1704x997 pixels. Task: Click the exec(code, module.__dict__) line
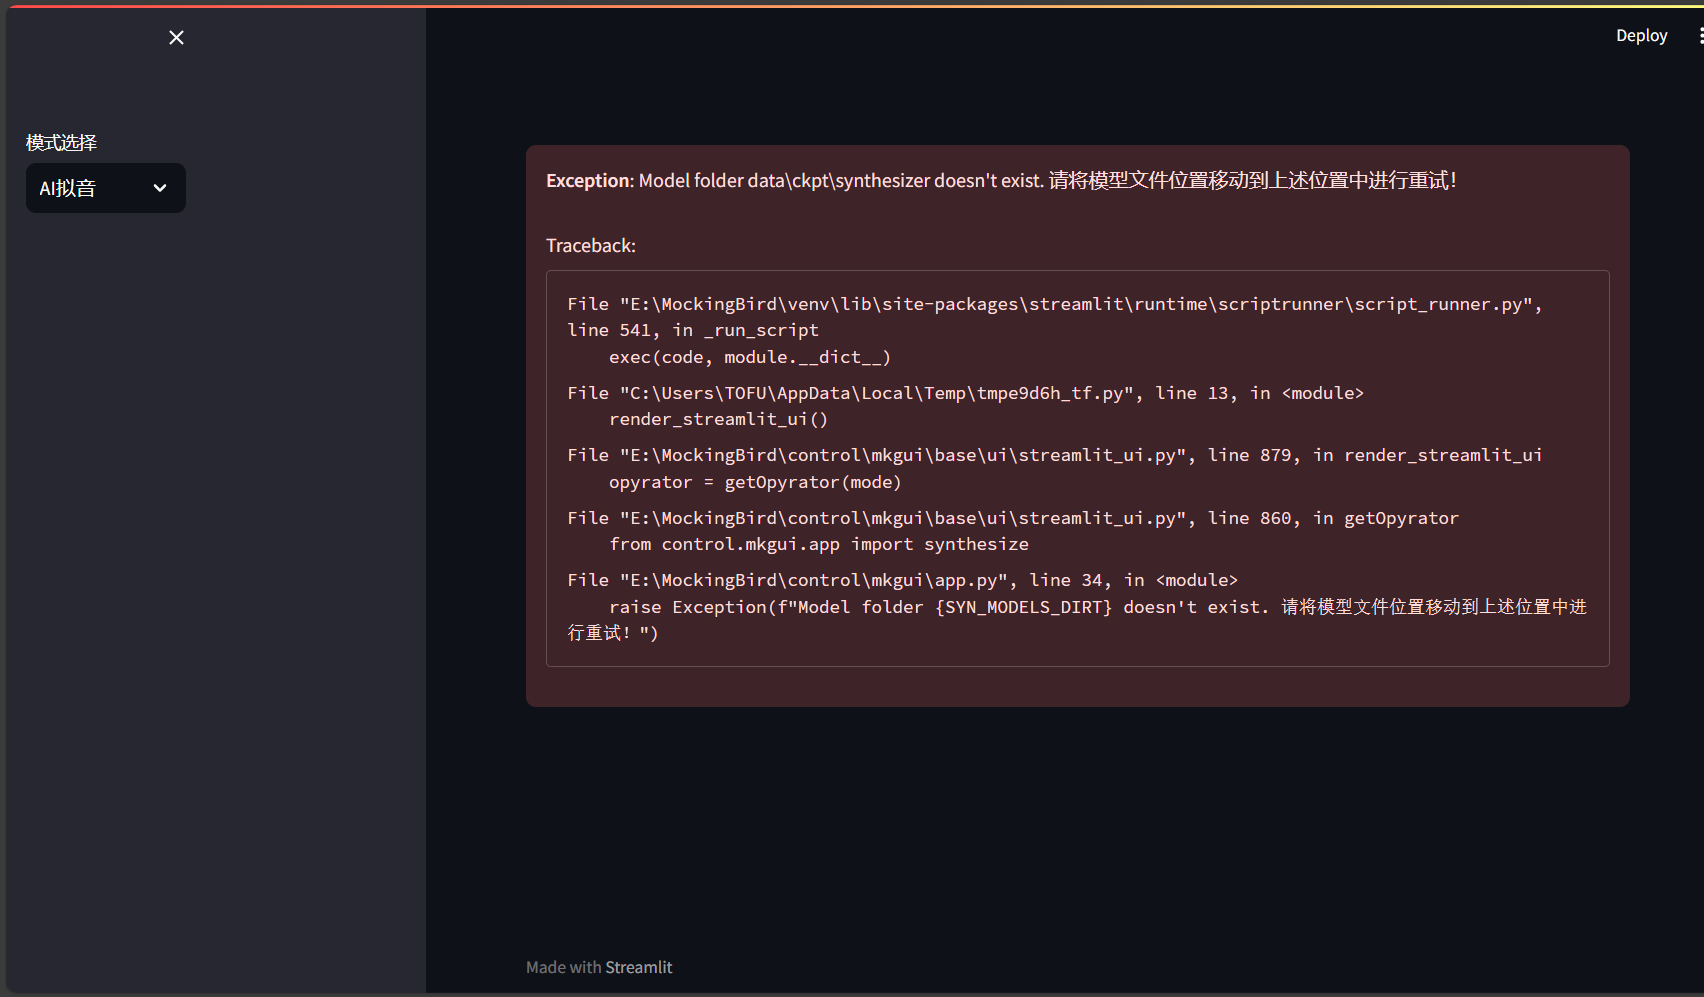click(x=749, y=357)
